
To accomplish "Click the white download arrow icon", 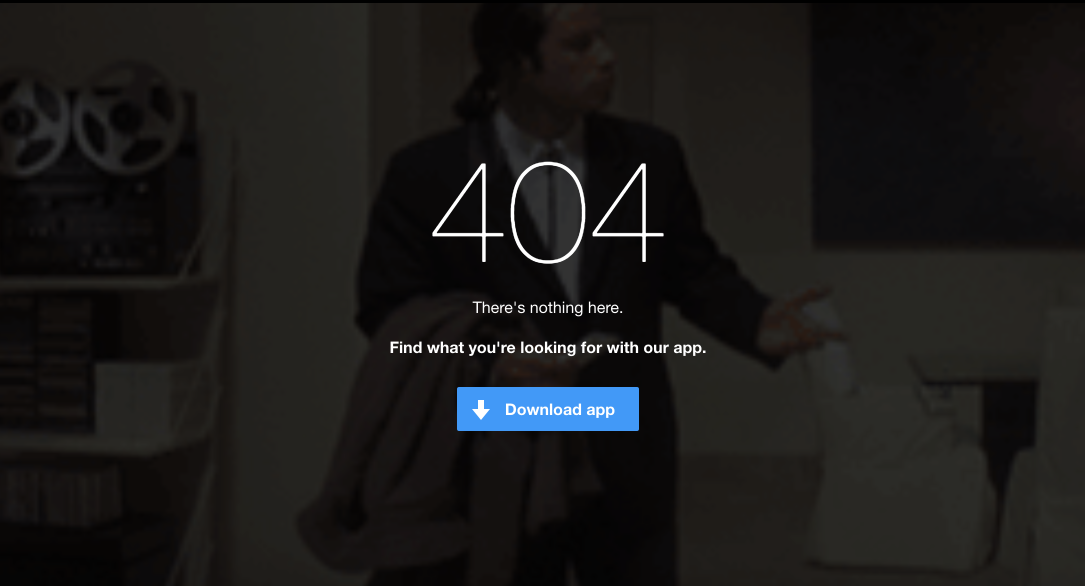I will tap(481, 410).
